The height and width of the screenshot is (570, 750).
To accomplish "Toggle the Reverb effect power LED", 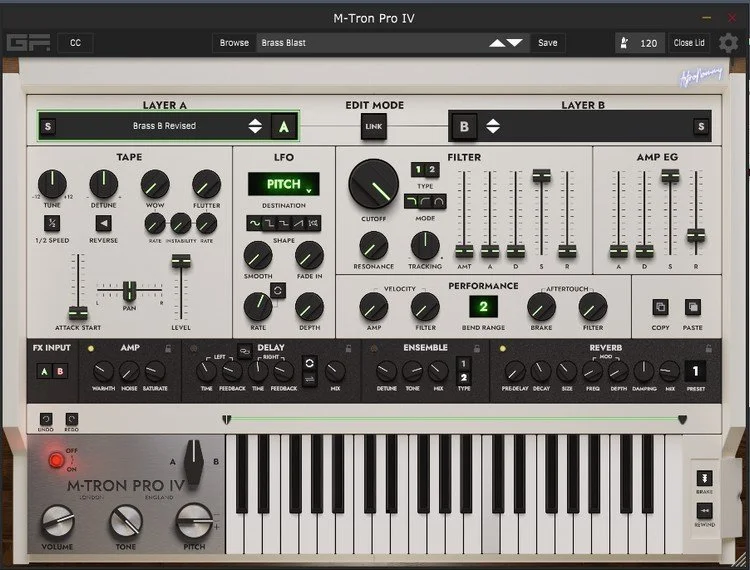I will click(503, 349).
